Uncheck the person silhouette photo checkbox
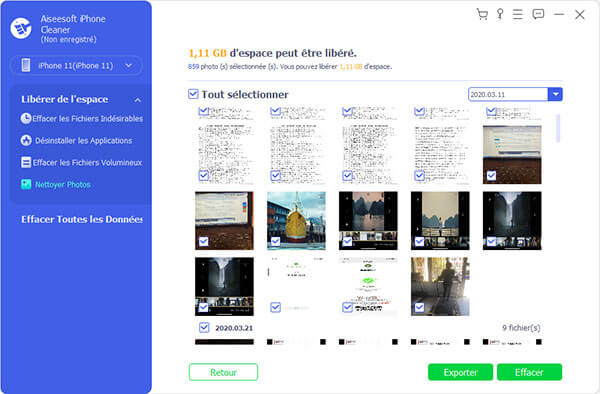The width and height of the screenshot is (600, 394). [419, 307]
